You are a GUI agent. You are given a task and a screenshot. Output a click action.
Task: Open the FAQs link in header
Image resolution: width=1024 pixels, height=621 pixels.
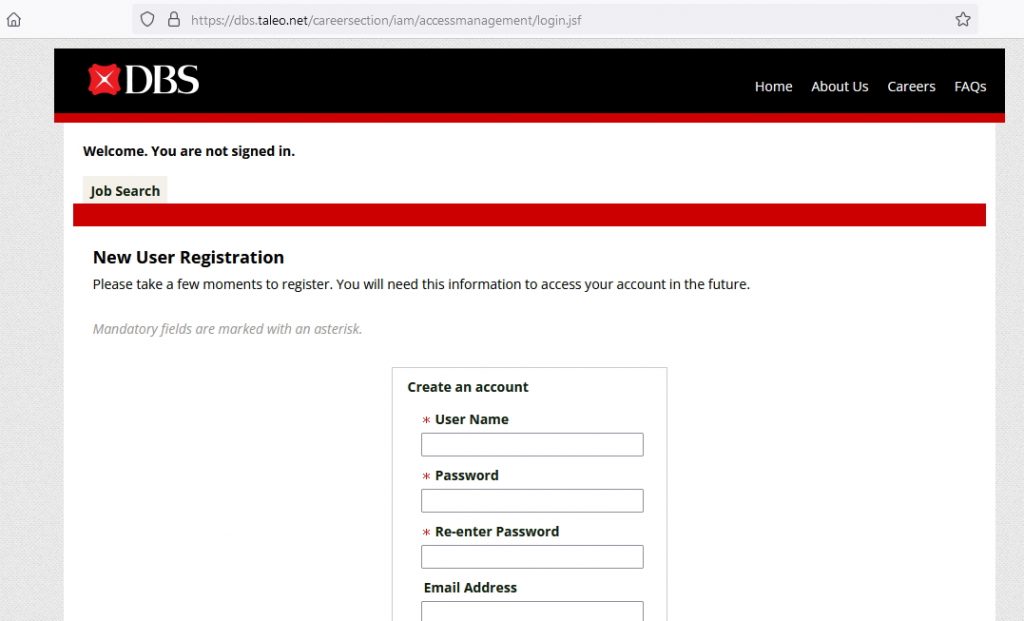point(969,87)
